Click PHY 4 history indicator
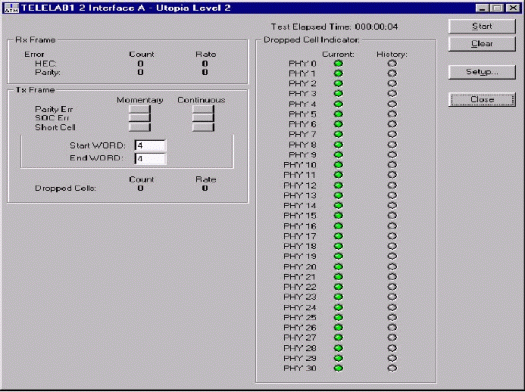 pyautogui.click(x=392, y=104)
